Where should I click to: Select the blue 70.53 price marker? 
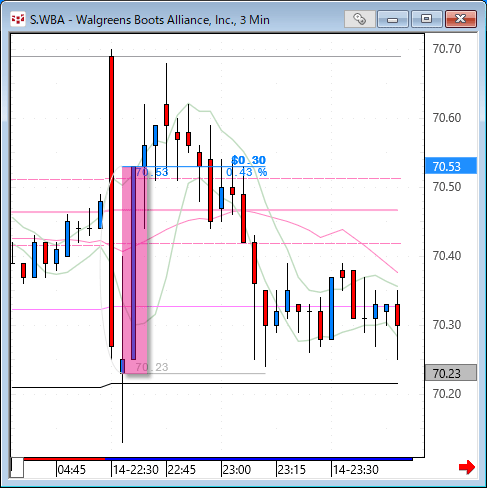click(x=451, y=166)
